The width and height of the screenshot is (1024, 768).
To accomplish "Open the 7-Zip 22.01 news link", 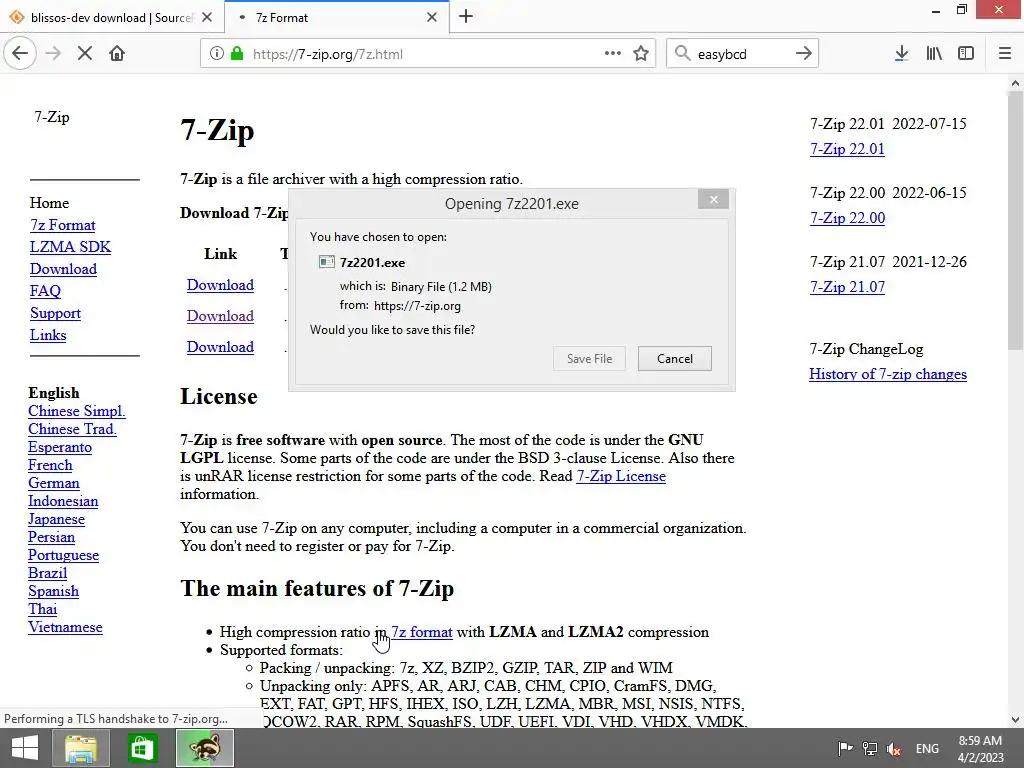I will click(x=847, y=149).
